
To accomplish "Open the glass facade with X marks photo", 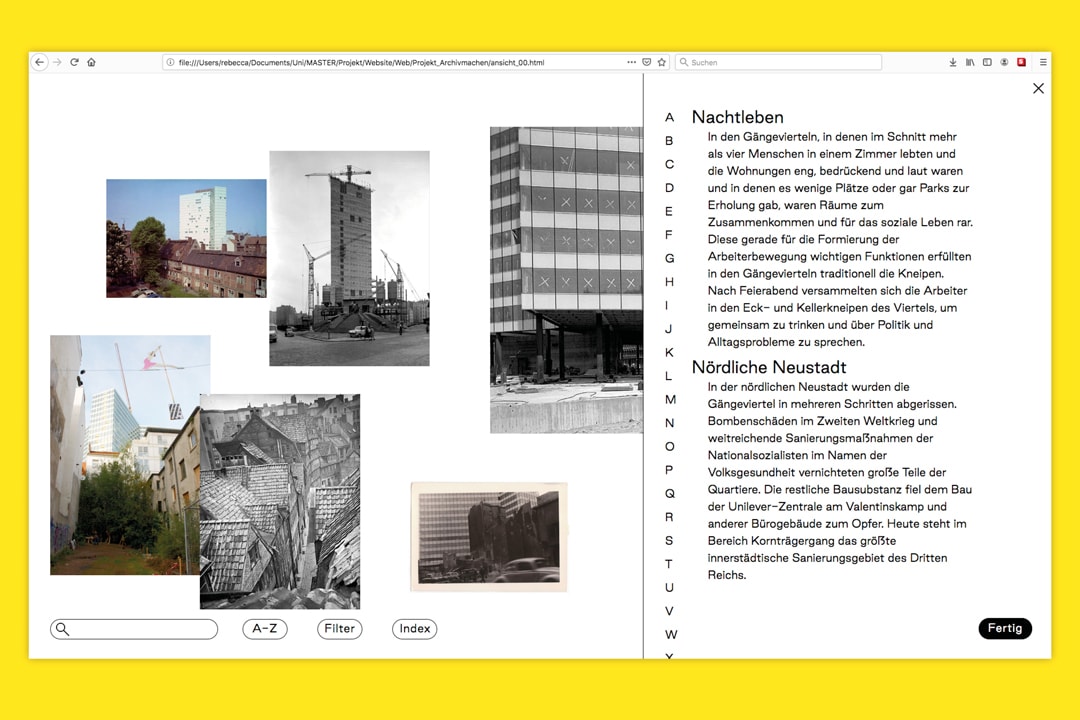I will [x=566, y=280].
